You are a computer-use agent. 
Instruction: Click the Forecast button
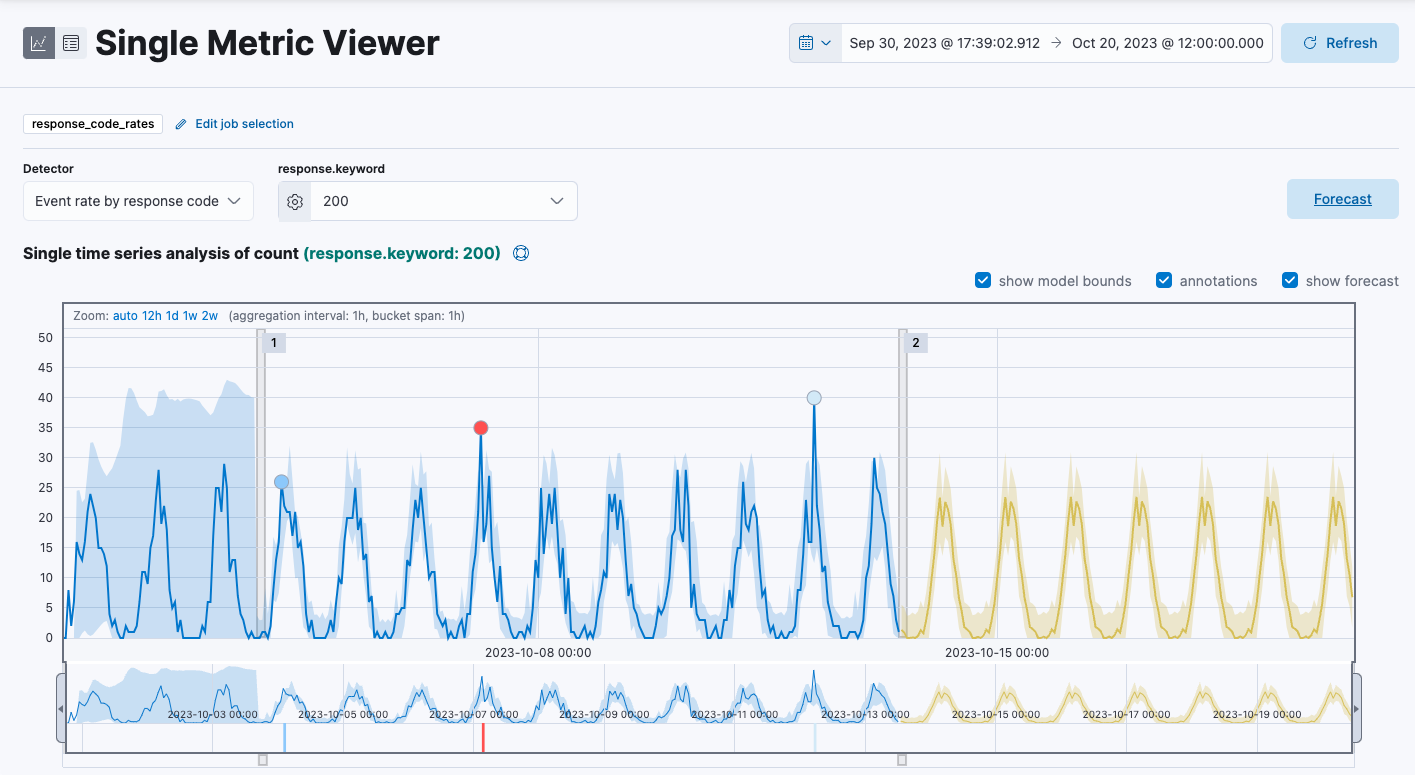point(1342,199)
